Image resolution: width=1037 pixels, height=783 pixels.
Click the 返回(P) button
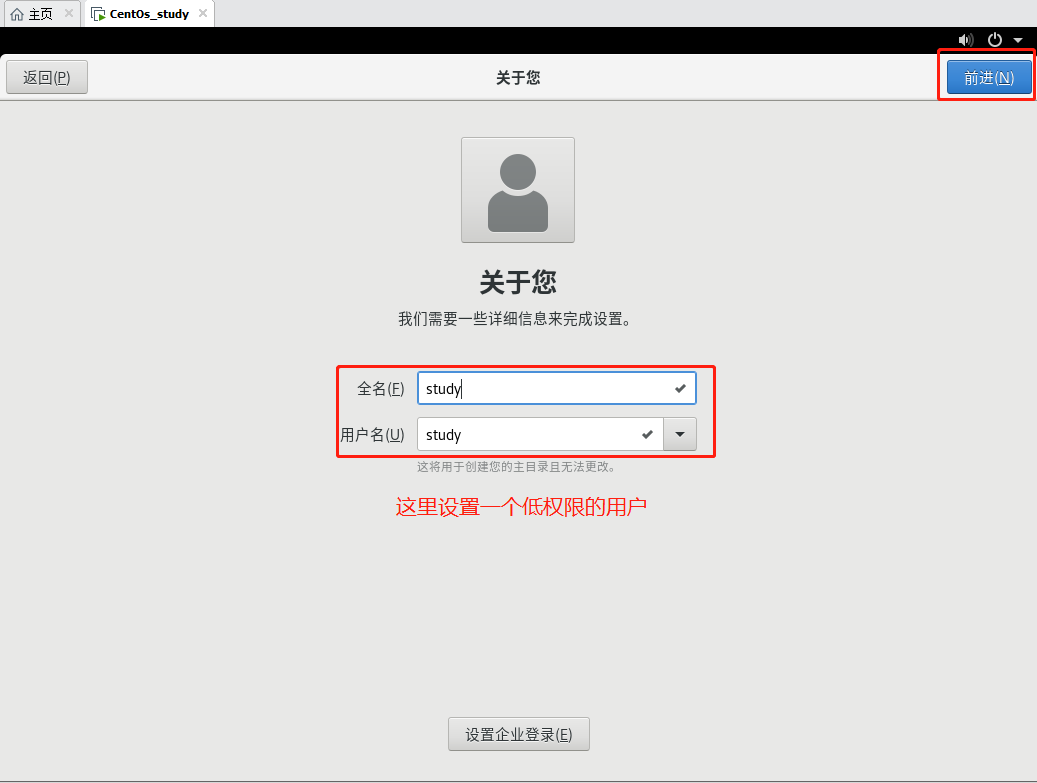[46, 76]
